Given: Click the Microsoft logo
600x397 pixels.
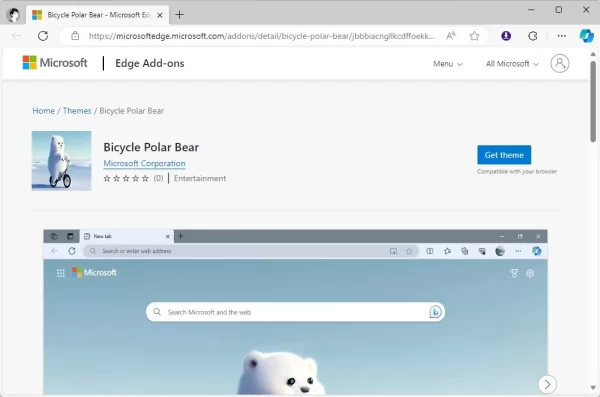Looking at the screenshot, I should (x=55, y=63).
